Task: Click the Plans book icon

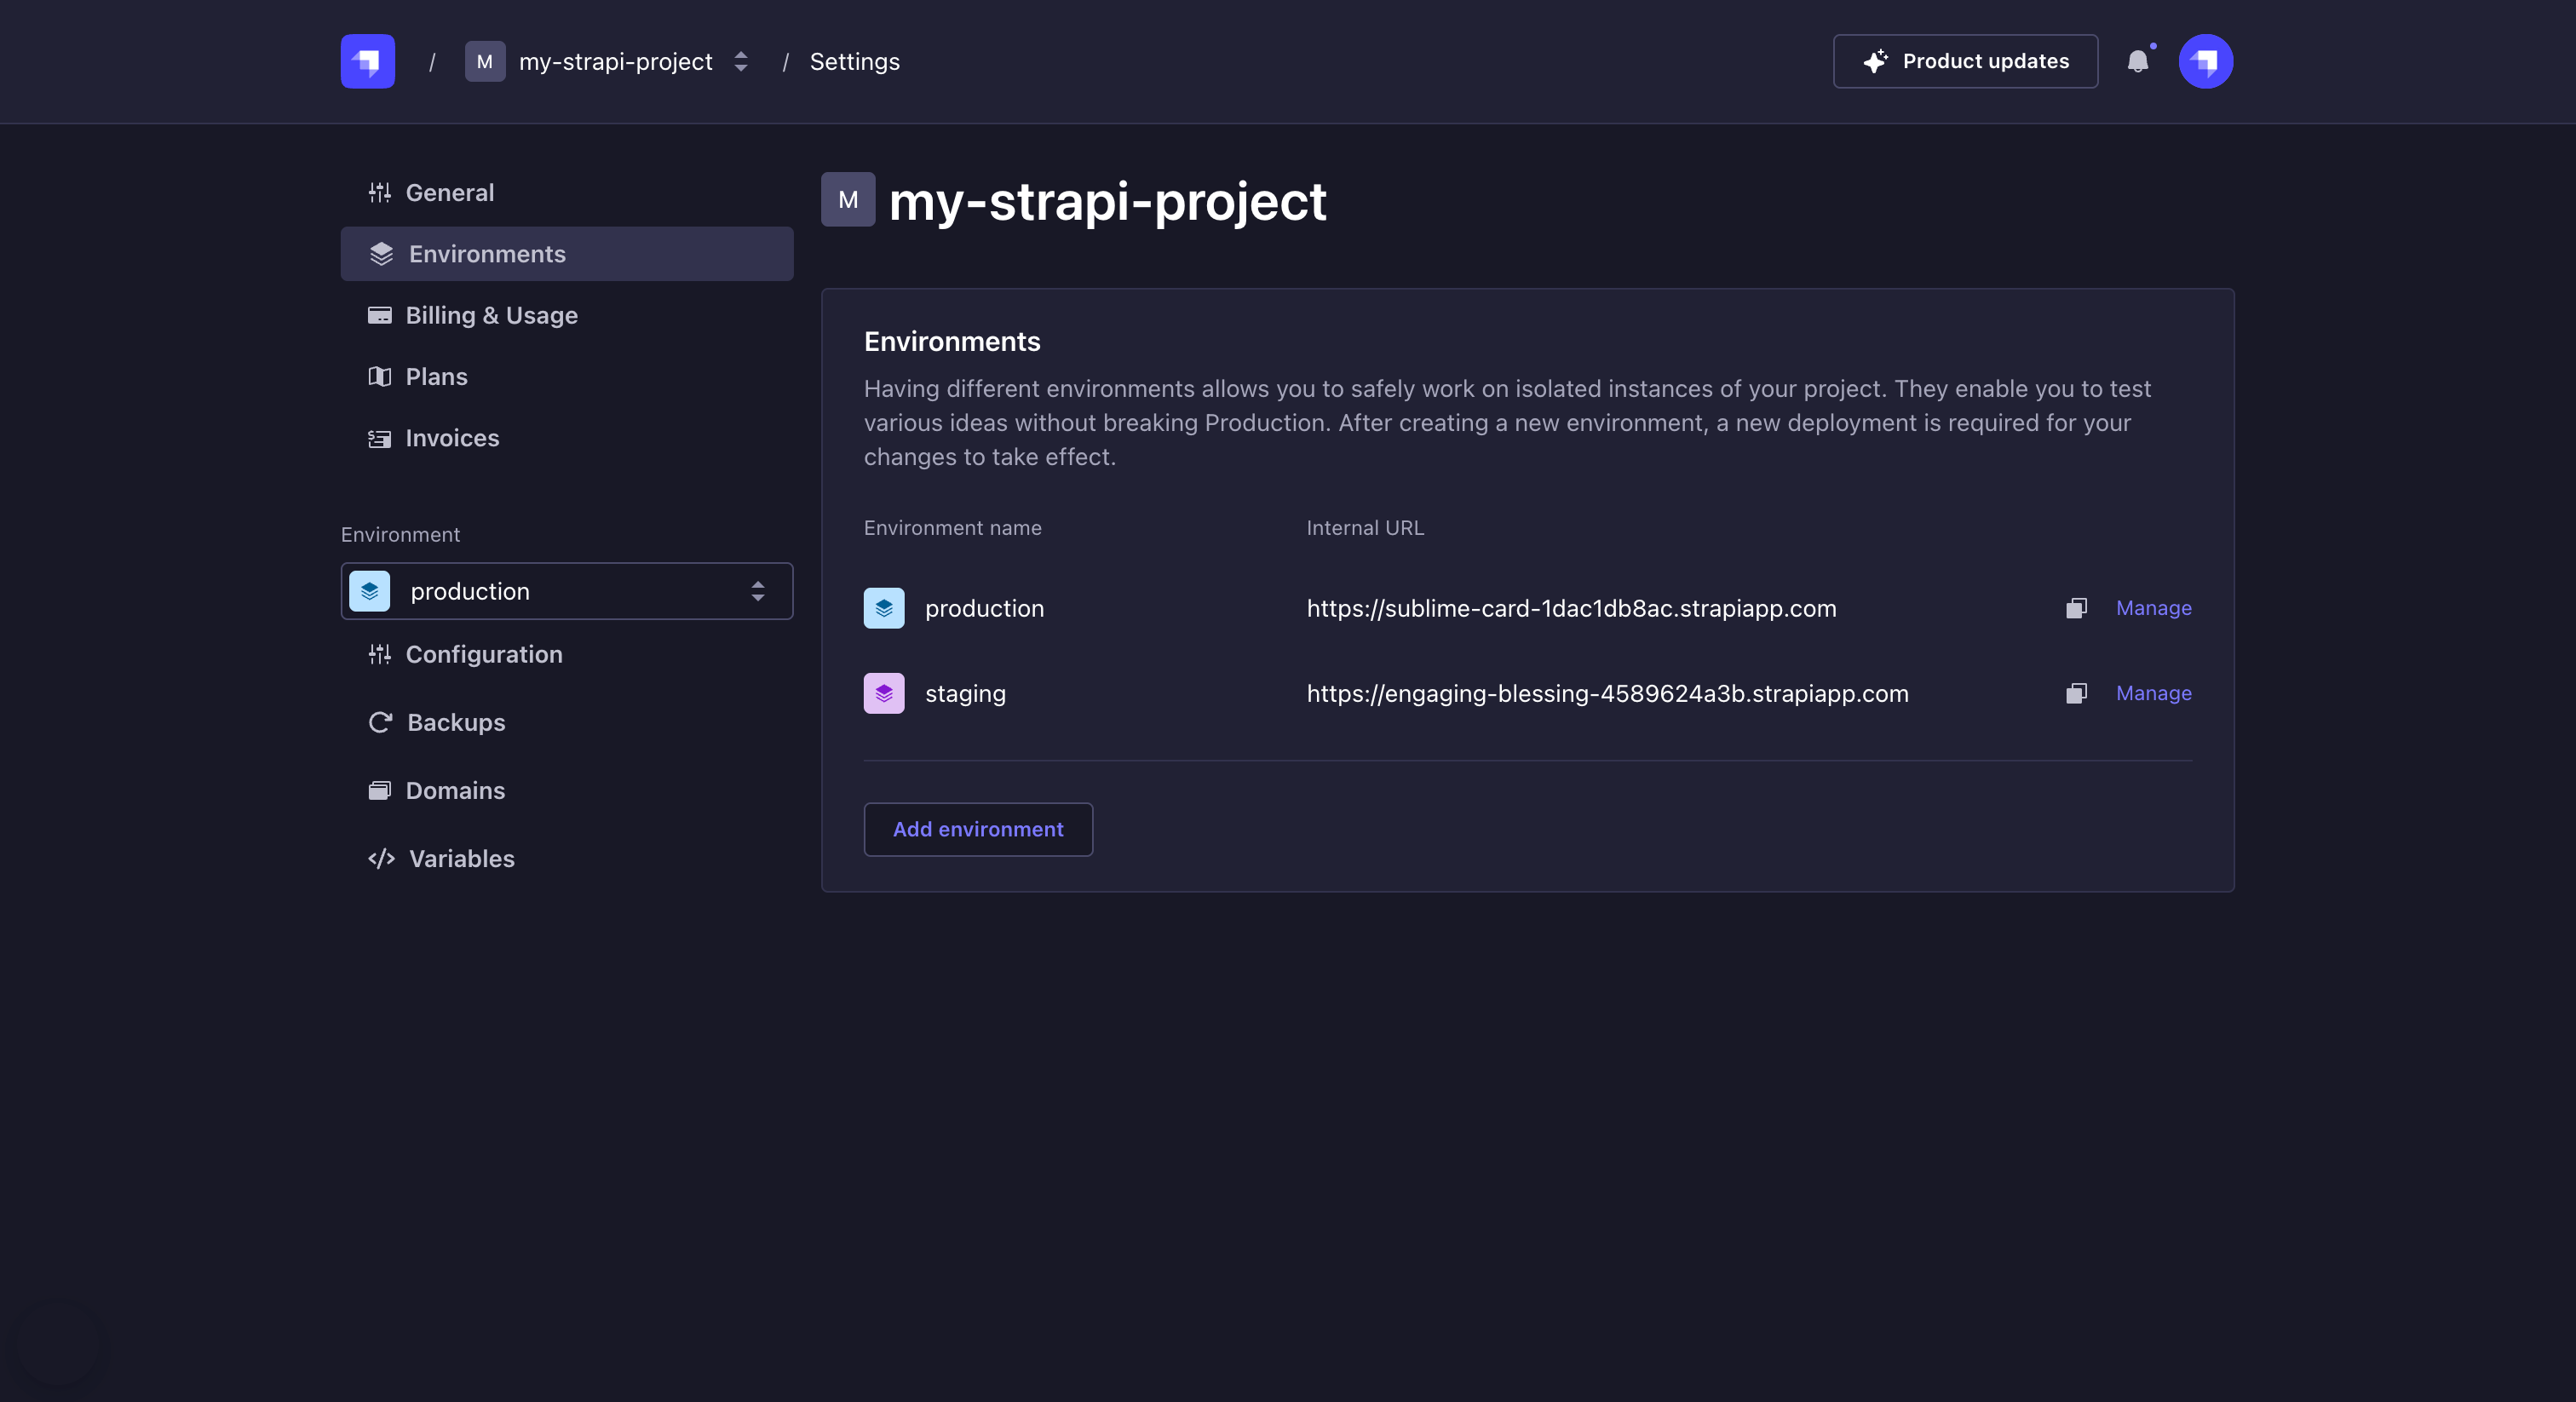Action: tap(380, 376)
